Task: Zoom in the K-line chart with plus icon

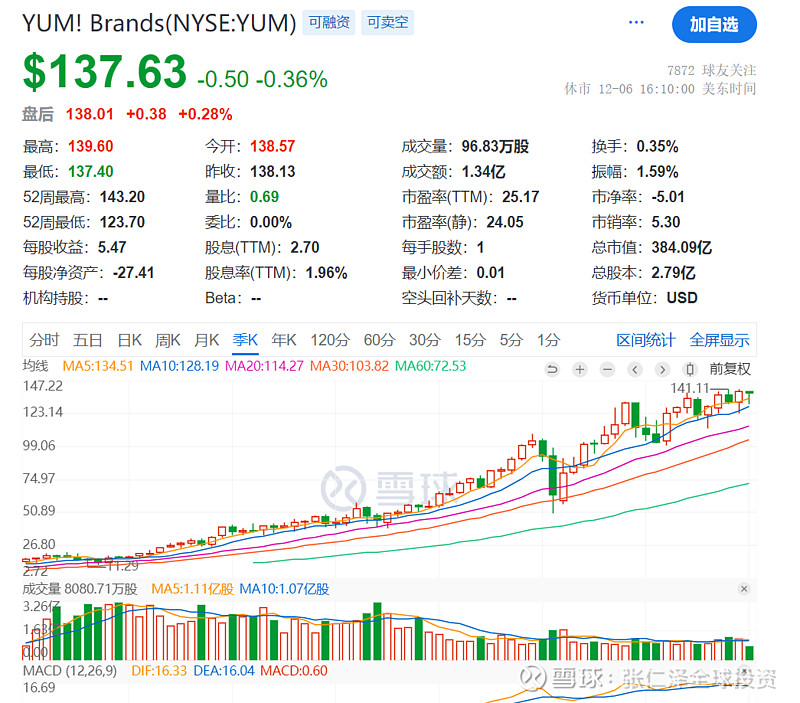Action: point(580,369)
